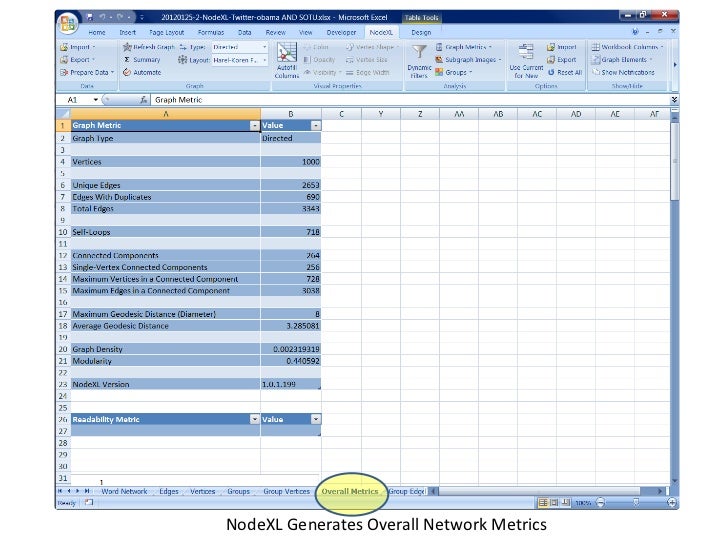The image size is (728, 546).
Task: Expand the formula bar
Action: click(674, 100)
